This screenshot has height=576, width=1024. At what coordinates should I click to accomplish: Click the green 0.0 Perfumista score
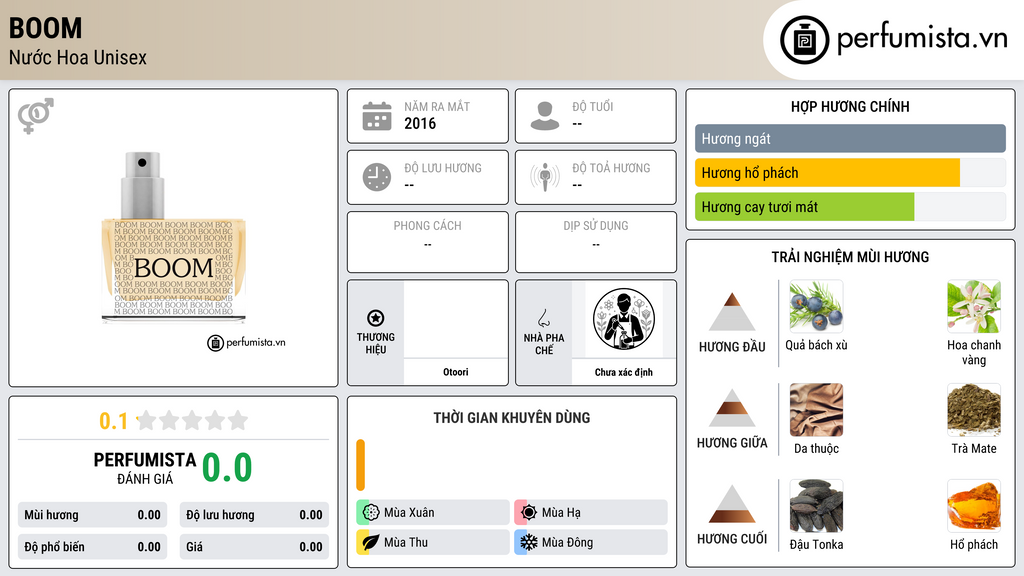(x=227, y=467)
